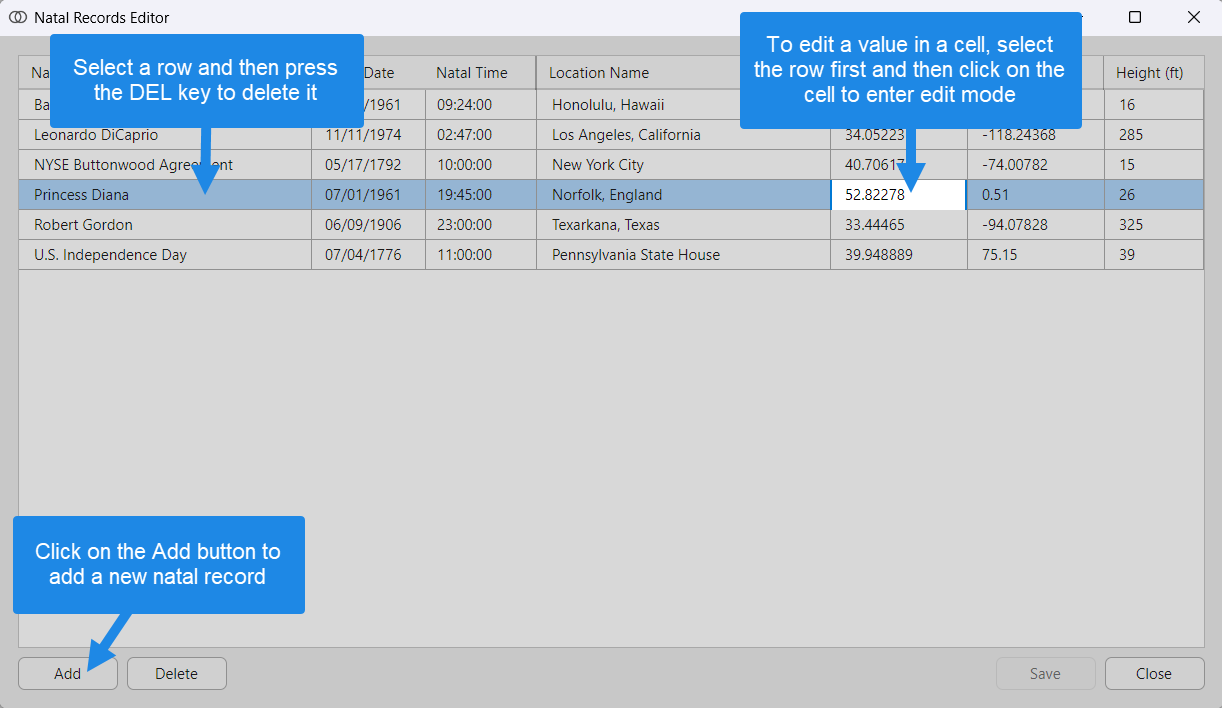Click the -118.24368 longitude cell

coord(1018,135)
